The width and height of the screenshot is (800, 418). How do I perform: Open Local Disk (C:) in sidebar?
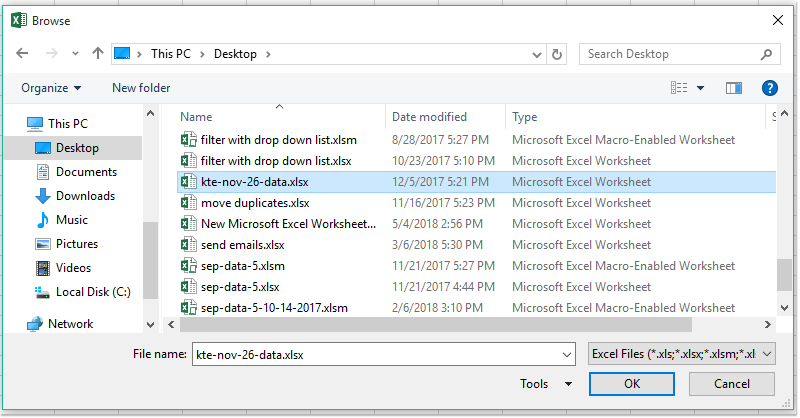click(x=92, y=292)
